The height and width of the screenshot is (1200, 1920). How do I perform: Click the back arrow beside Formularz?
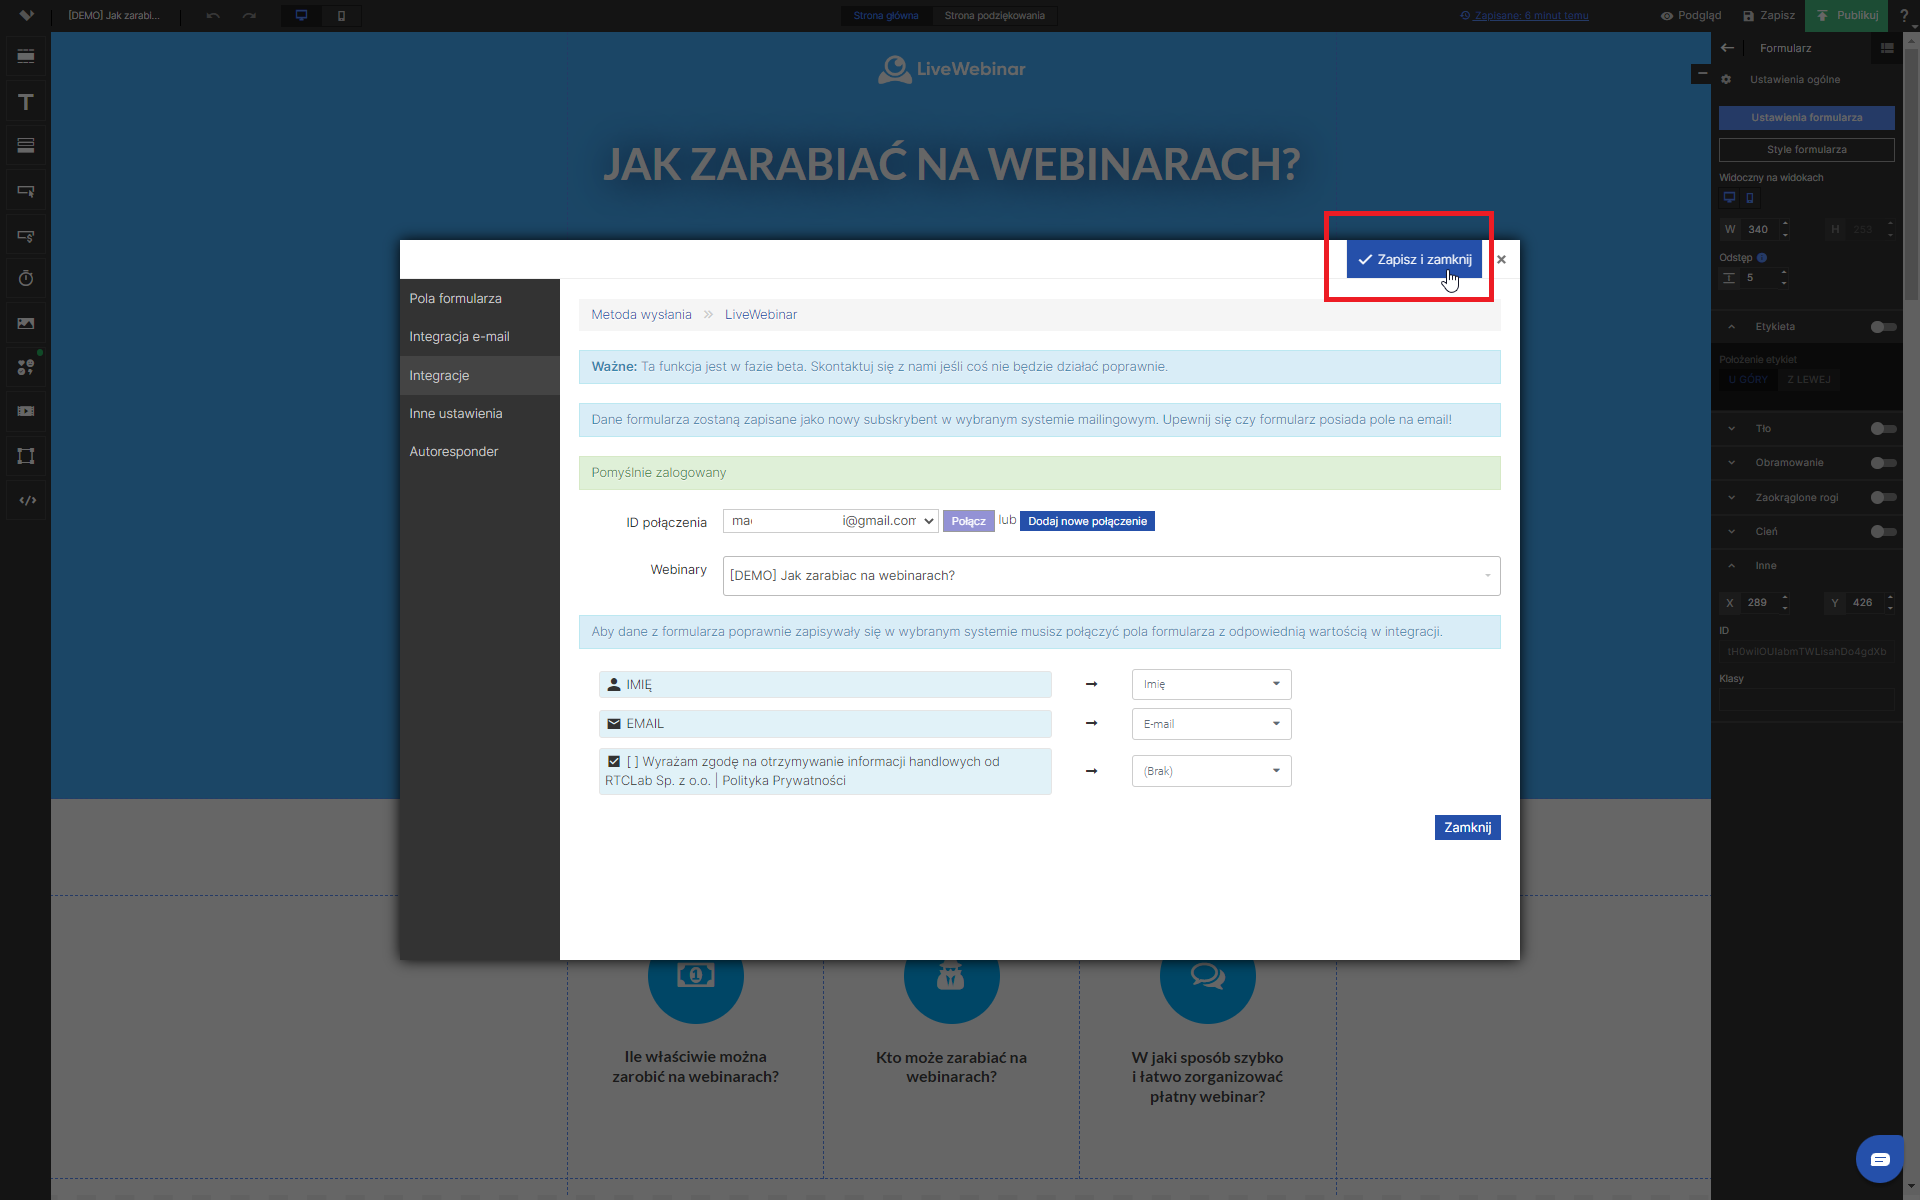(1727, 48)
